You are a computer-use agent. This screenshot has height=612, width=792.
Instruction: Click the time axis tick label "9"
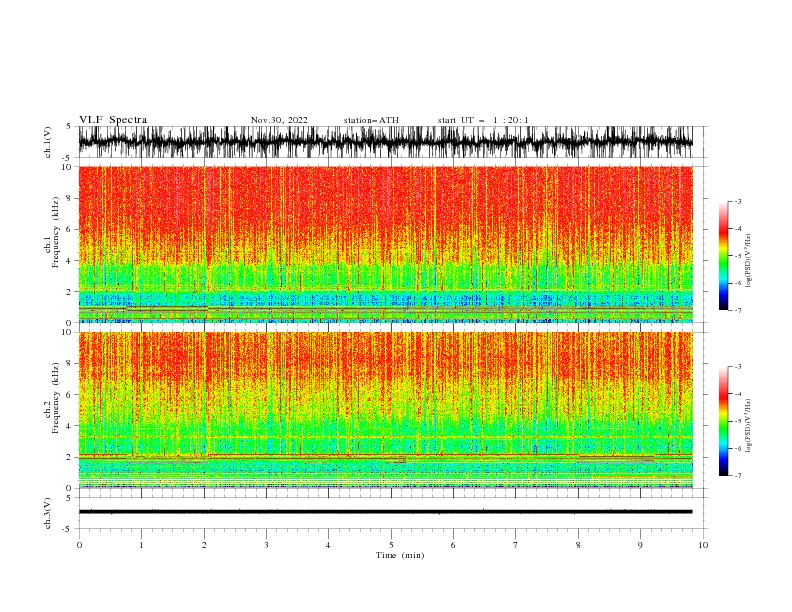point(640,545)
